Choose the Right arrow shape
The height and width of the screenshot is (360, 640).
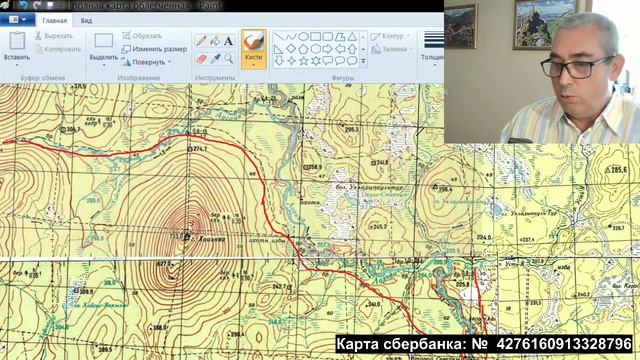point(328,49)
